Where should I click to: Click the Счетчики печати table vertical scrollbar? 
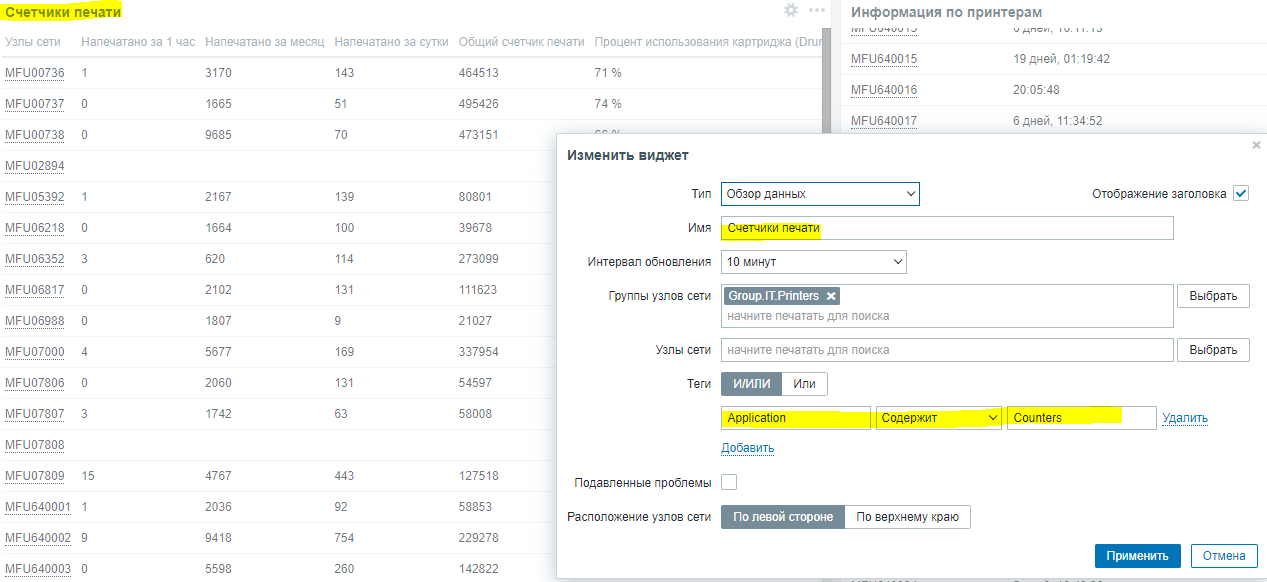coord(827,80)
